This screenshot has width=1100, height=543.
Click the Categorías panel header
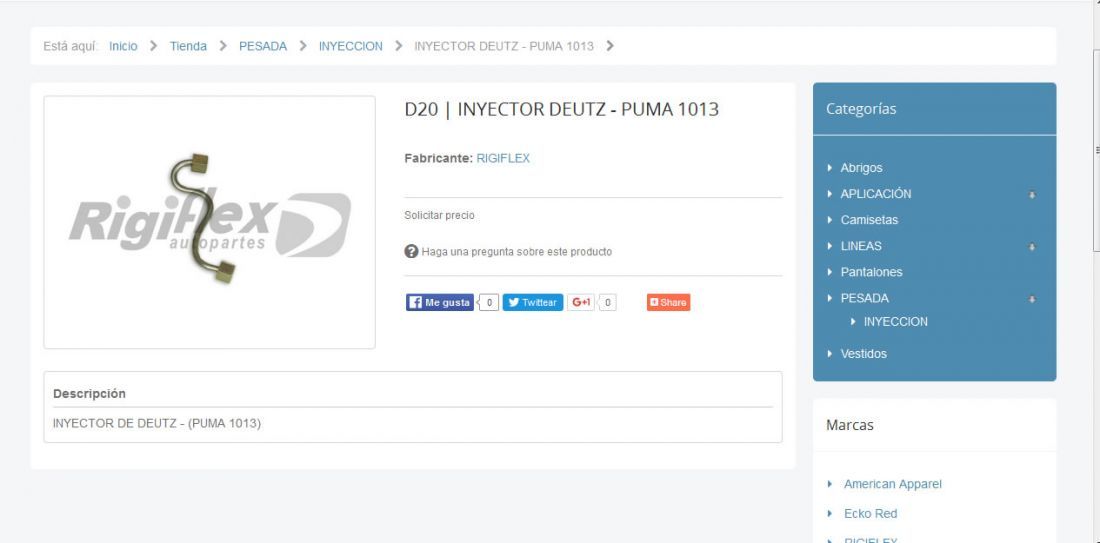coord(934,109)
